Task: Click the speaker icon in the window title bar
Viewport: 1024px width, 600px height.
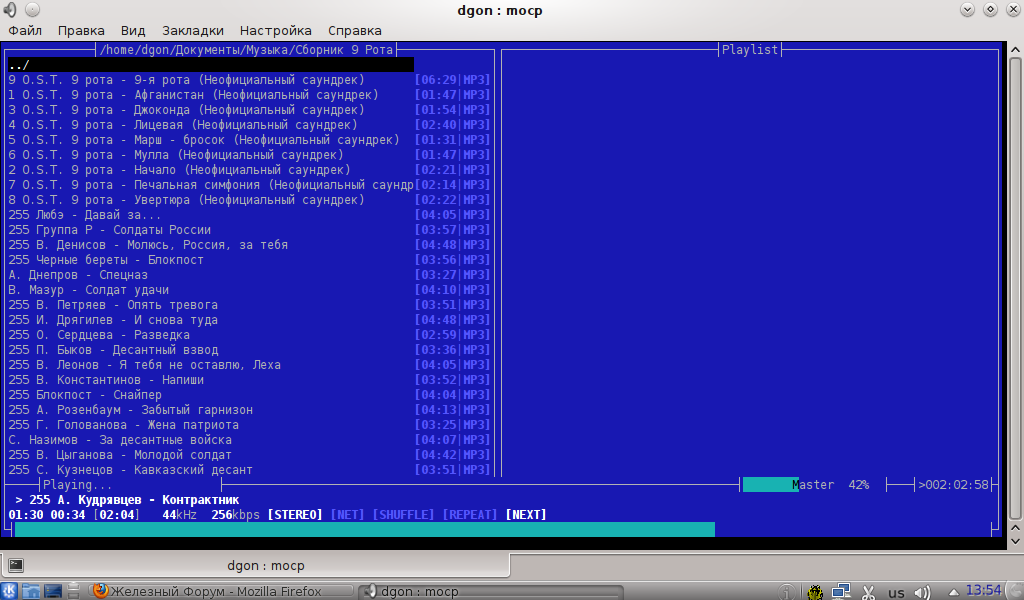Action: pos(11,10)
